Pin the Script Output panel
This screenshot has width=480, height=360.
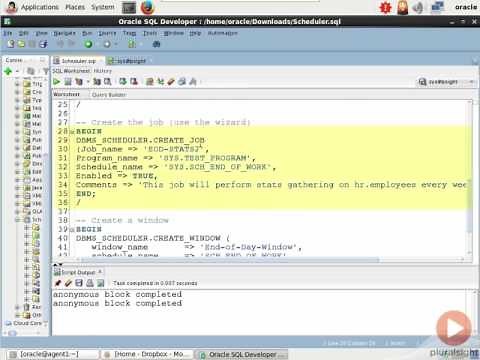tap(58, 283)
